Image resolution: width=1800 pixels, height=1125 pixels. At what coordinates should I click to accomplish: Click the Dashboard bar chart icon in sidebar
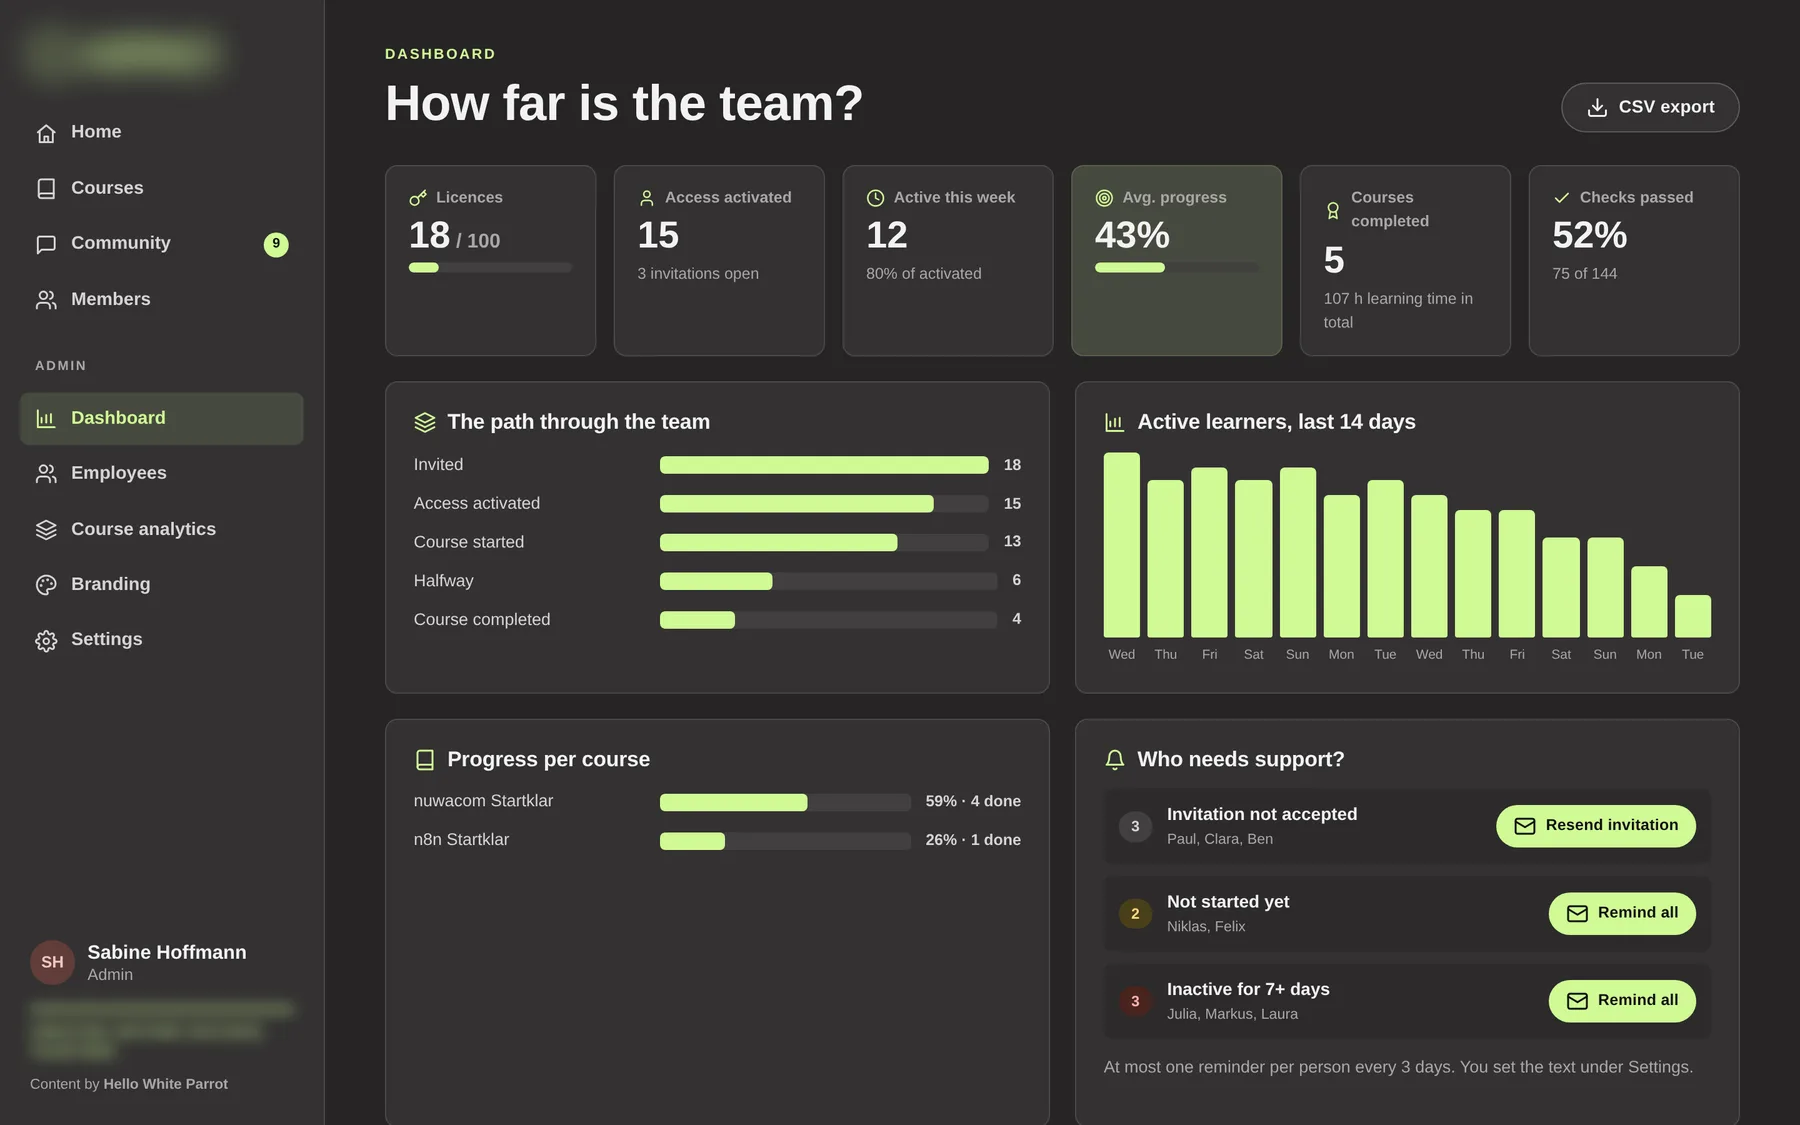pos(46,418)
